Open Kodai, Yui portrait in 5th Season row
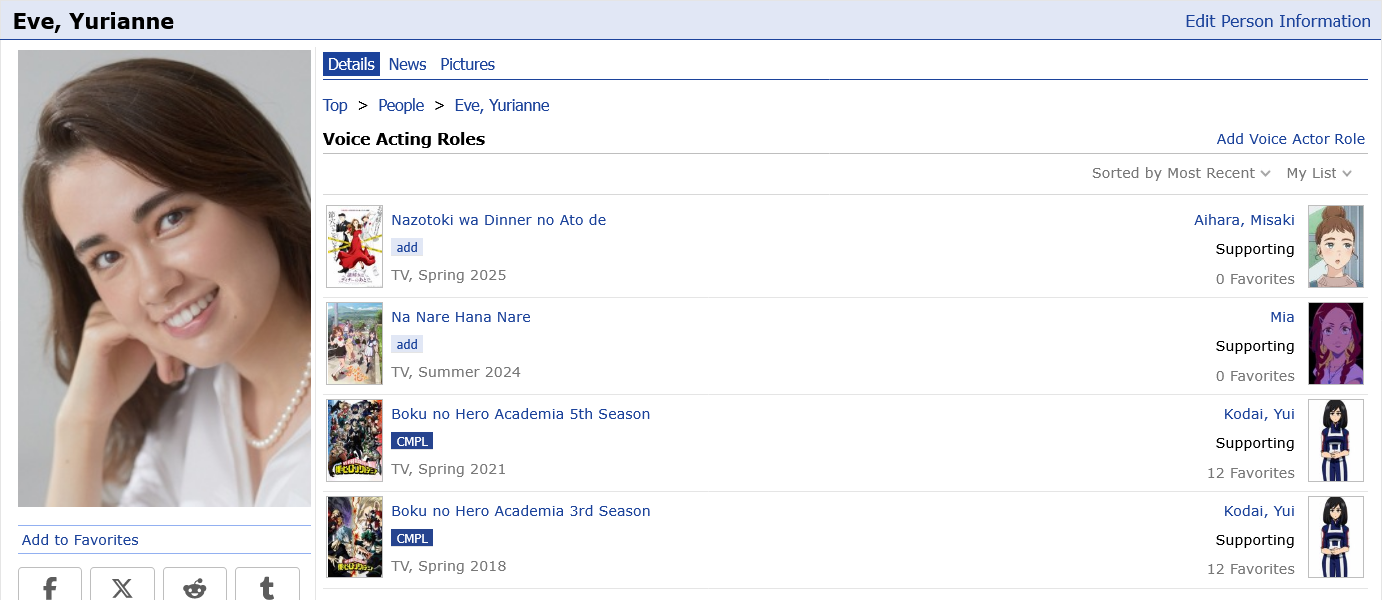This screenshot has height=604, width=1393. tap(1336, 440)
